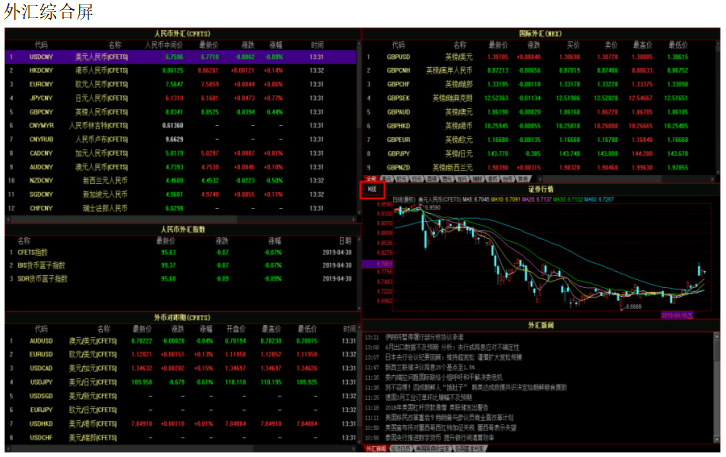Click the K线 chart type button

pos(372,189)
